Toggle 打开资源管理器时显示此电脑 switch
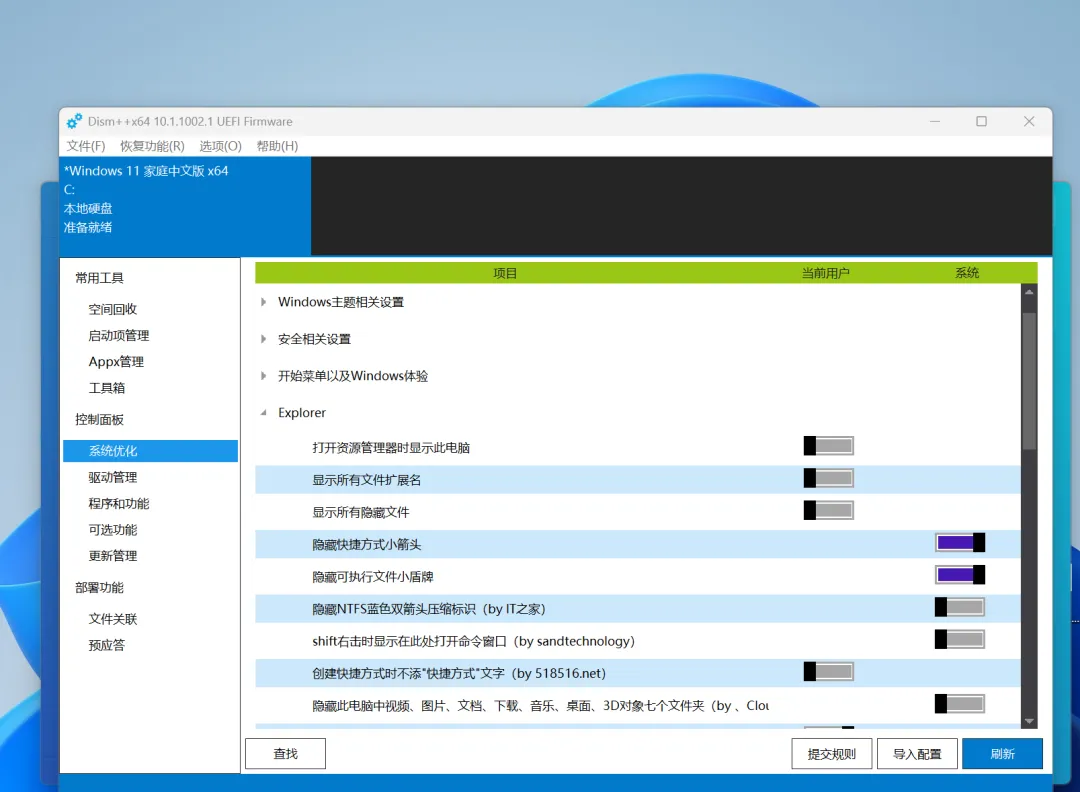1080x792 pixels. click(829, 446)
